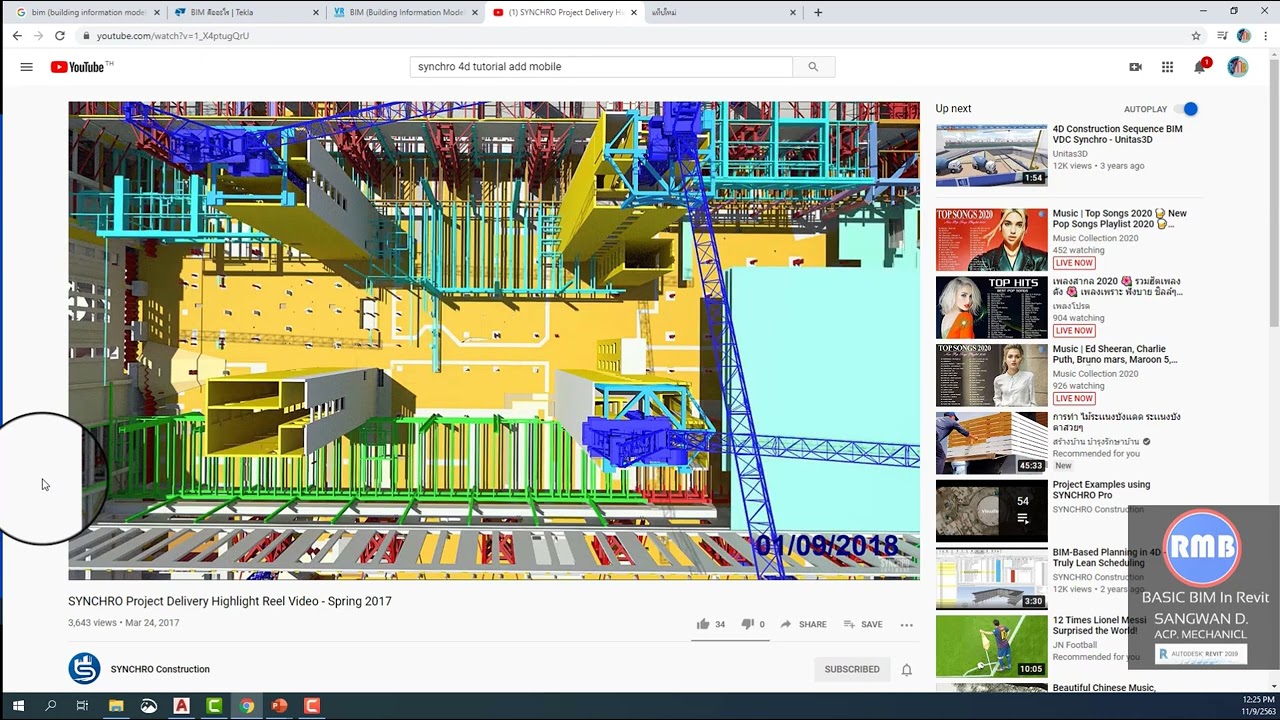Share the video using SHARE
The height and width of the screenshot is (720, 1280).
pos(803,624)
